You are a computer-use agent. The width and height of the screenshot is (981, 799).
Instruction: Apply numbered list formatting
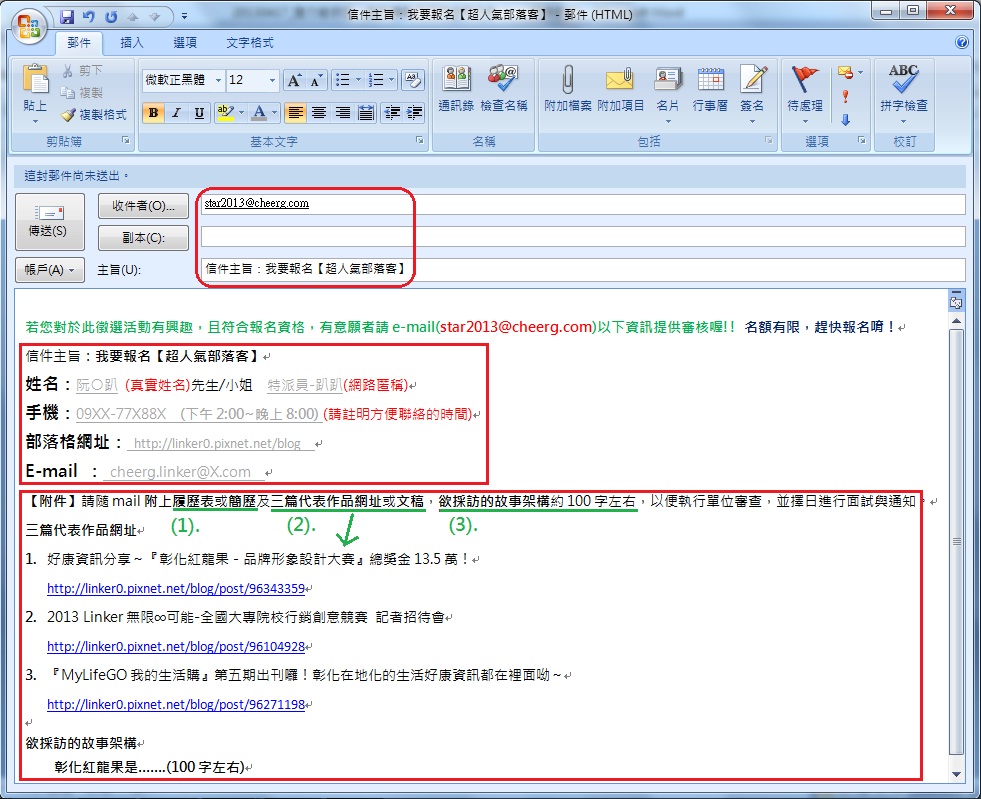[x=376, y=80]
